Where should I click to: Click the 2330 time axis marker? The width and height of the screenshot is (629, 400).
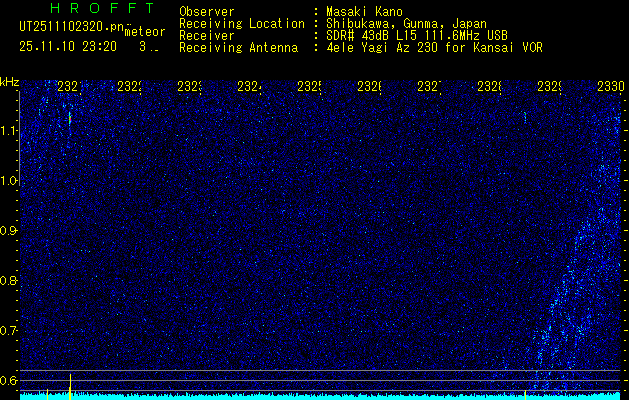click(x=610, y=88)
